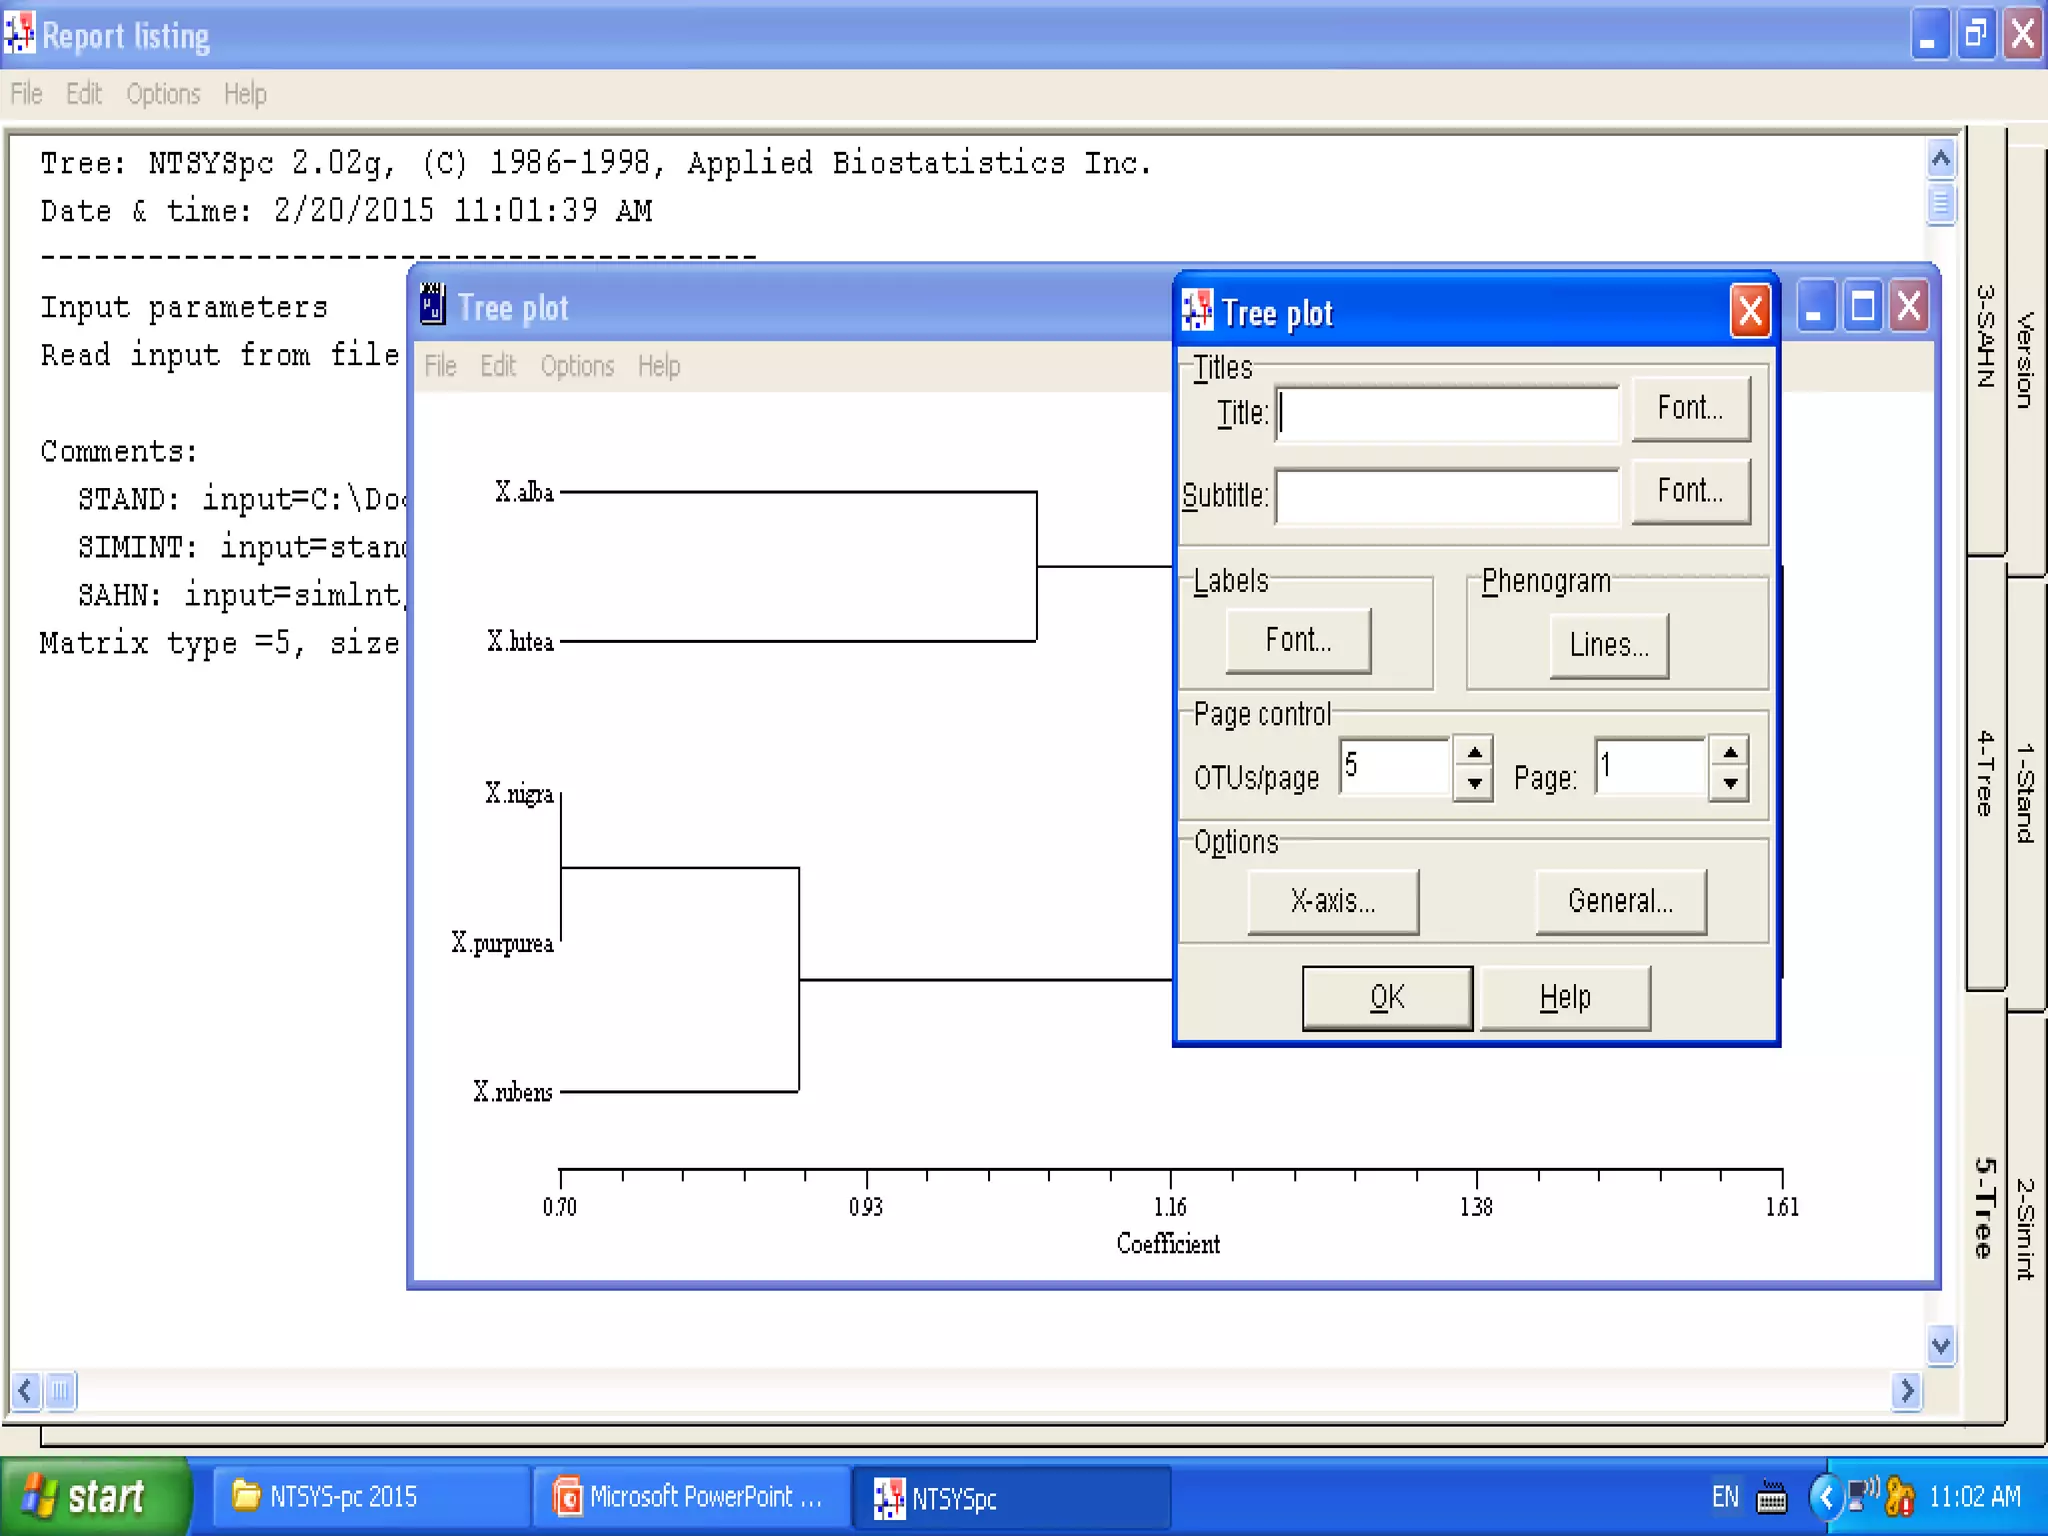2048x1536 pixels.
Task: Click the on-screen keyboard tray icon
Action: [x=1771, y=1498]
